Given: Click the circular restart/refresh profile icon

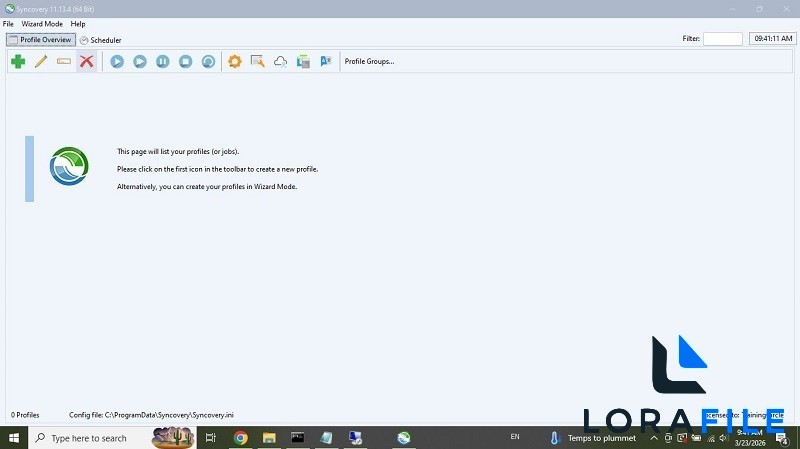Looking at the screenshot, I should pyautogui.click(x=208, y=61).
